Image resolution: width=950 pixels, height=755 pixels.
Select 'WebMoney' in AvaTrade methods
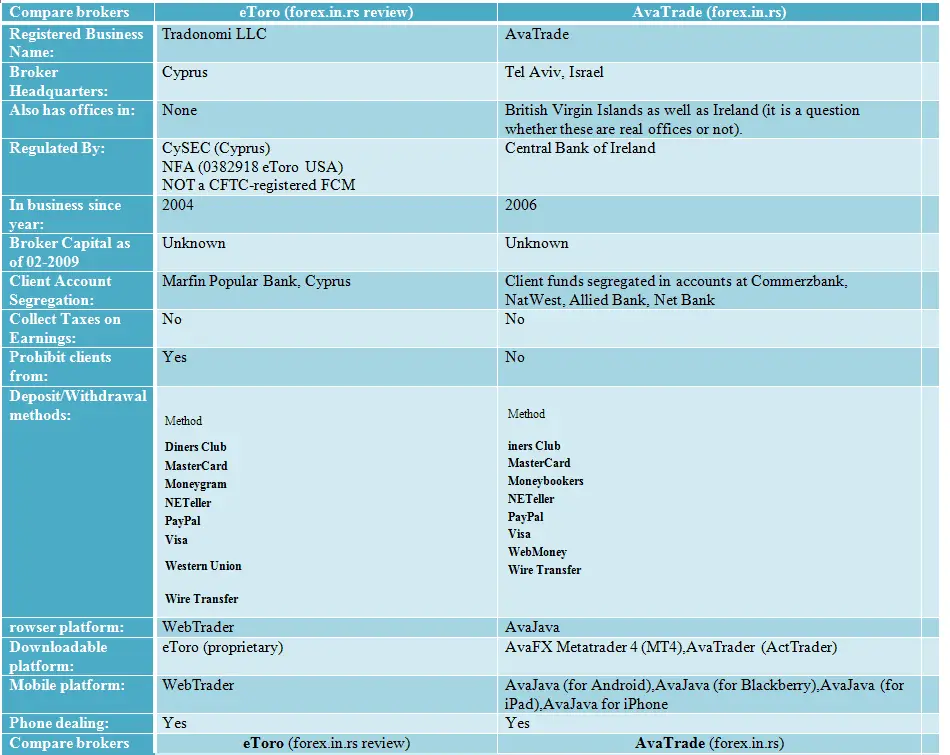click(x=537, y=552)
